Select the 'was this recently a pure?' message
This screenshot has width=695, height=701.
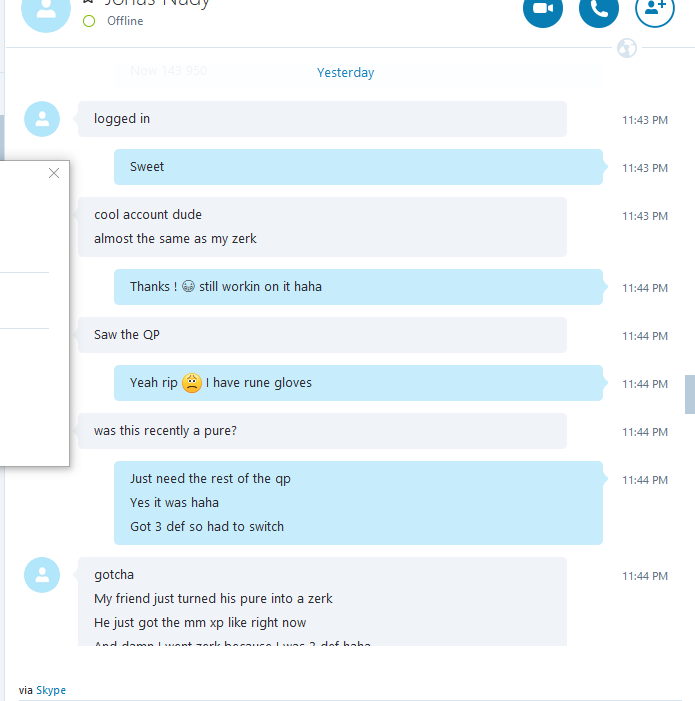[x=322, y=431]
